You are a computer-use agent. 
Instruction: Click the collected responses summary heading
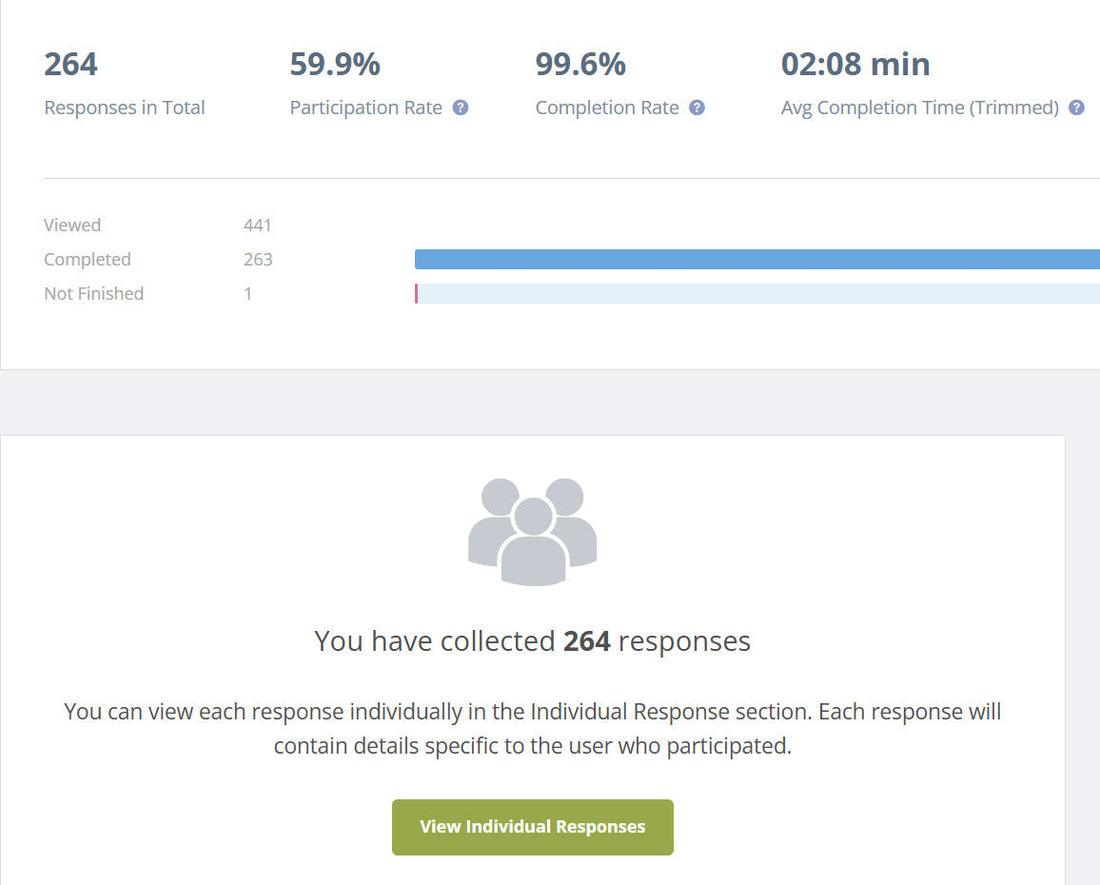click(x=532, y=641)
